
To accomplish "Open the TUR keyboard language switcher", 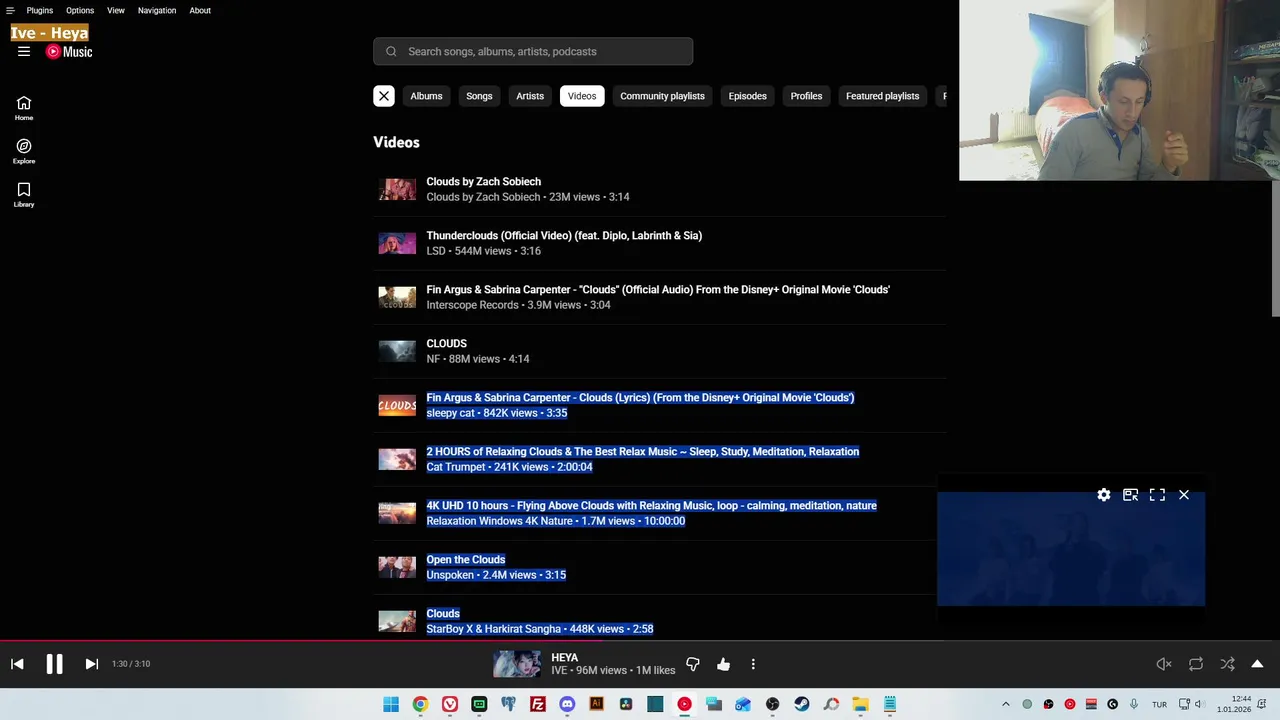I will 1159,705.
